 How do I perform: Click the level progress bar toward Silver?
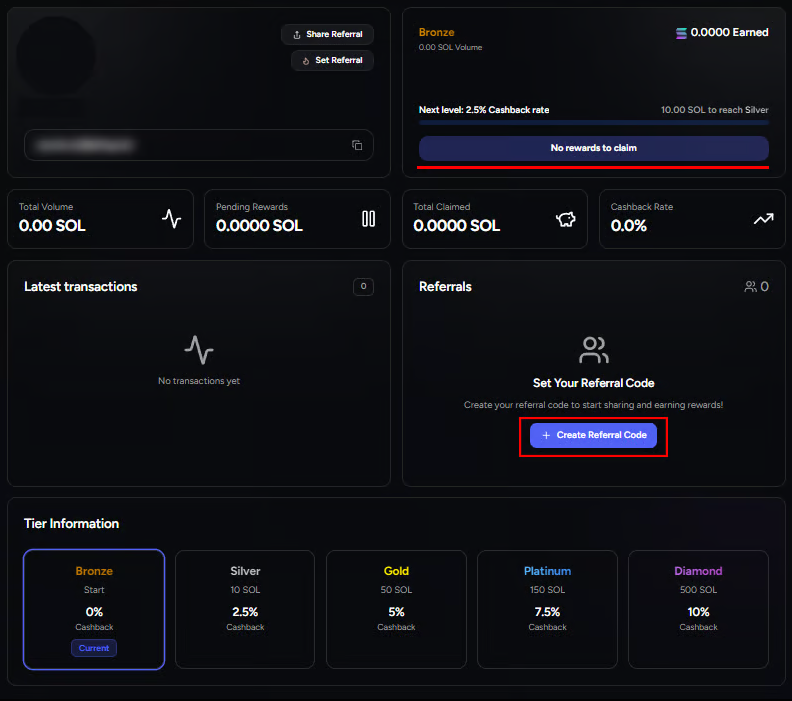pyautogui.click(x=593, y=122)
